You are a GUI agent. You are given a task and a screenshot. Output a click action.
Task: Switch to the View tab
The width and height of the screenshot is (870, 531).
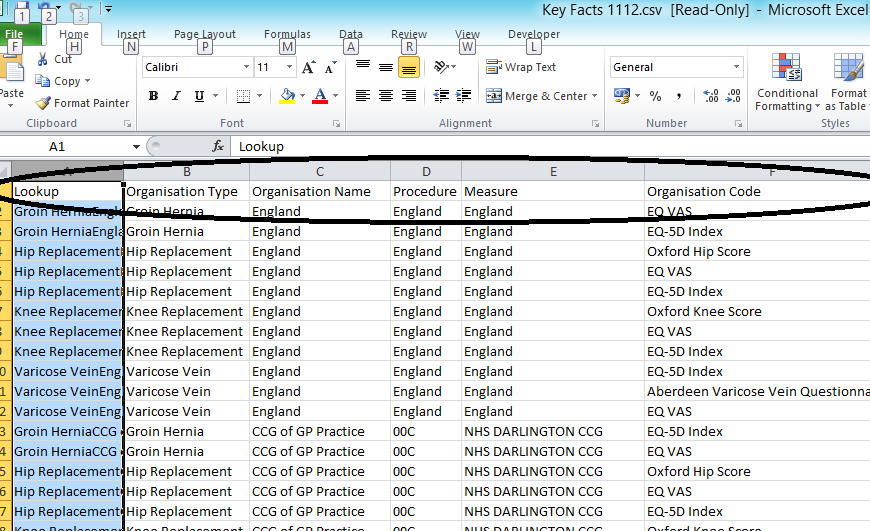467,34
